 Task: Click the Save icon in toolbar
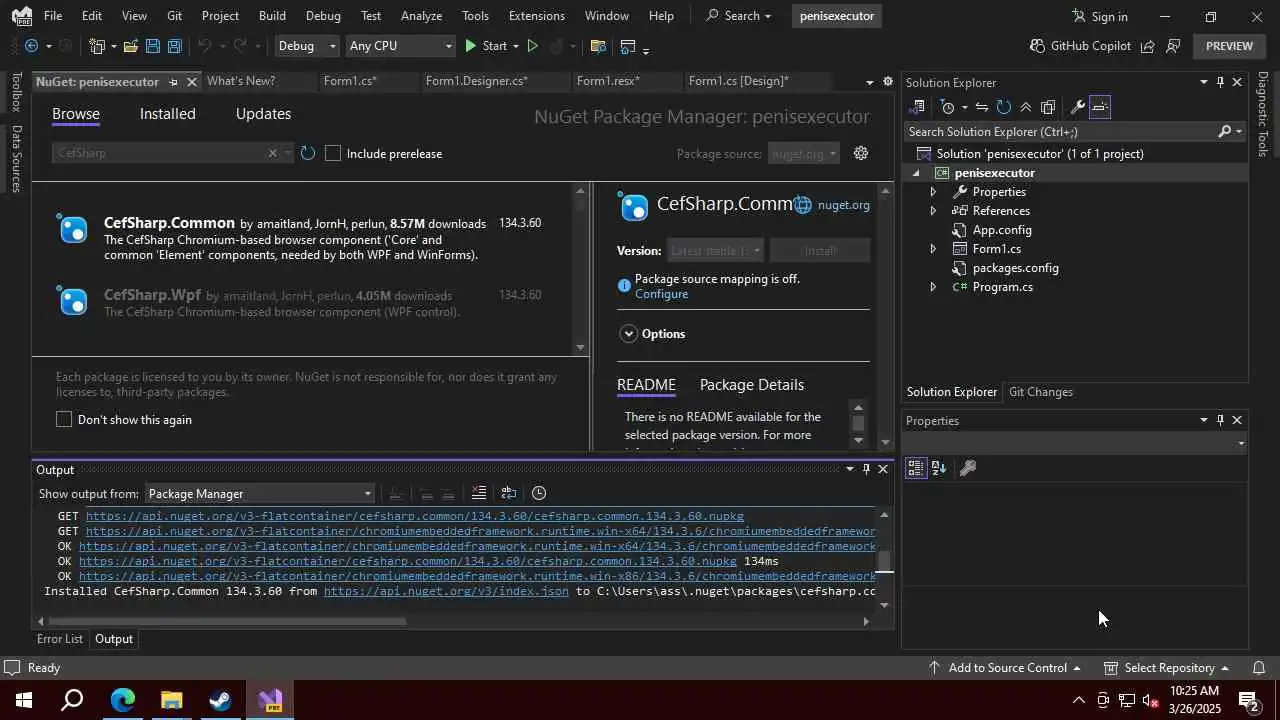tap(152, 46)
